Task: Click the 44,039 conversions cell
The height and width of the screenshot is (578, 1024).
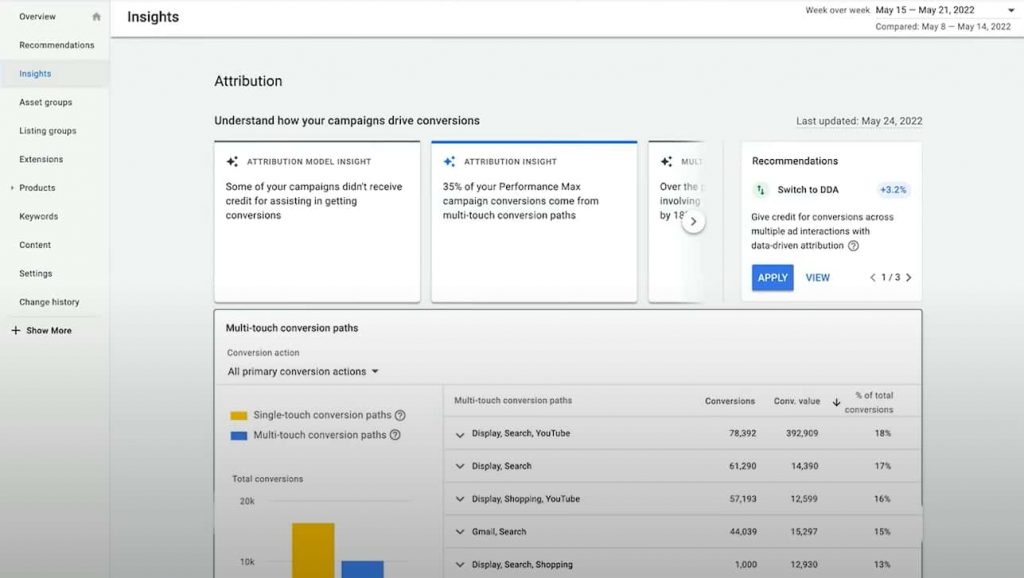Action: coord(743,532)
